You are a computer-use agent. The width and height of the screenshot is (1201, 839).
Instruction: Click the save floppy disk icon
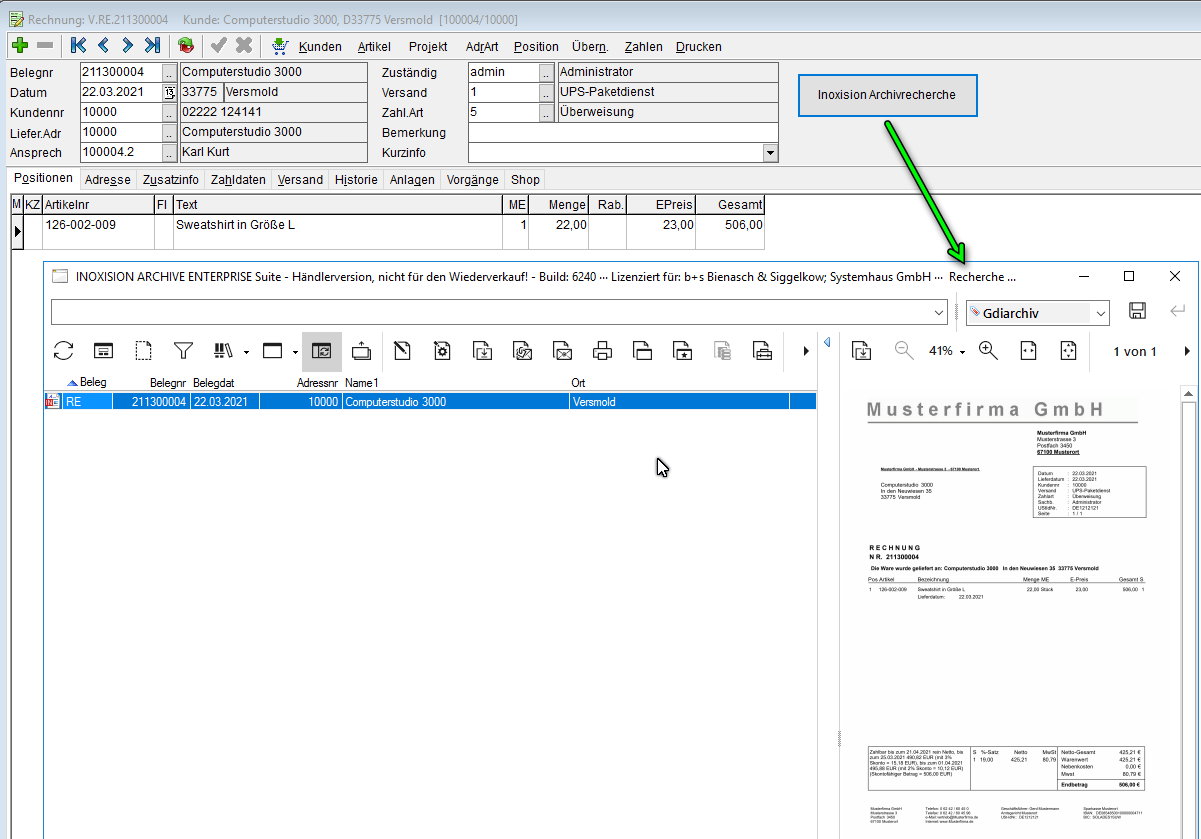pos(1137,312)
